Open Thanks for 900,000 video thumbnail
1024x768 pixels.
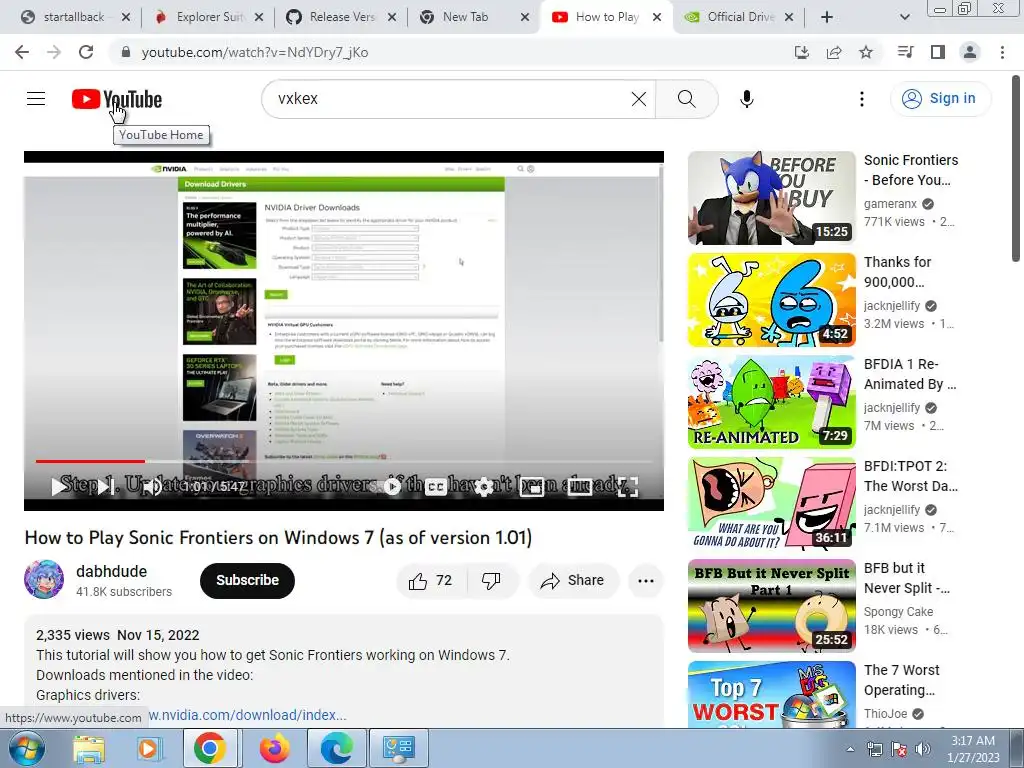point(771,300)
